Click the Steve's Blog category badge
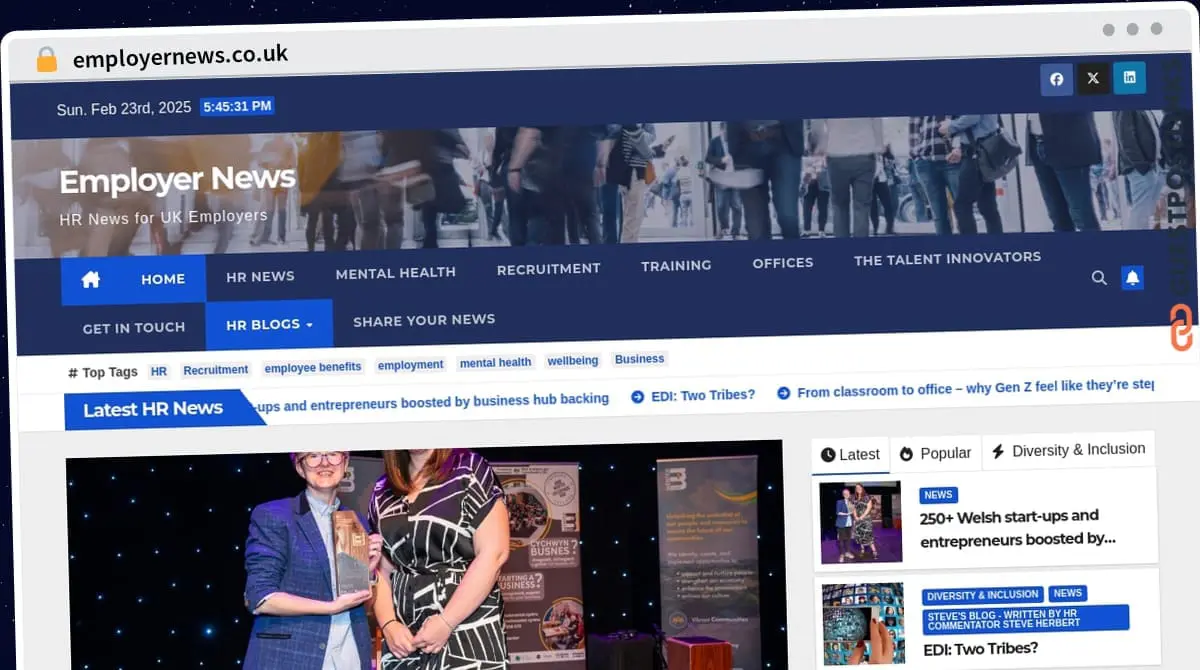This screenshot has width=1200, height=670. [x=1024, y=618]
